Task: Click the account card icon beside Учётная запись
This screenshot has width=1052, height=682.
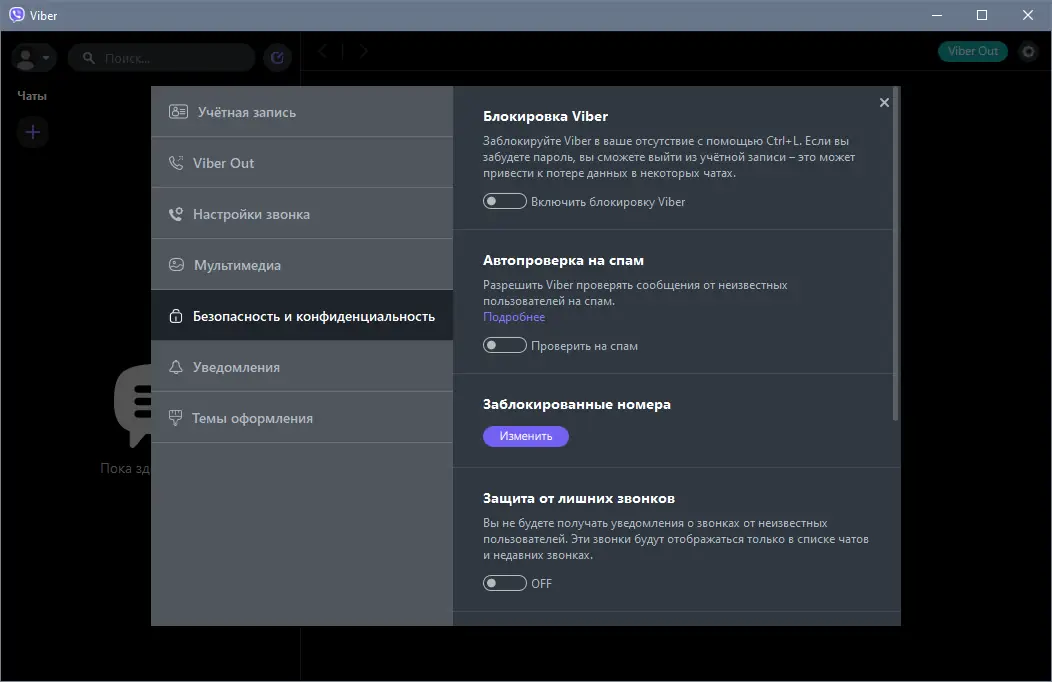Action: 178,112
